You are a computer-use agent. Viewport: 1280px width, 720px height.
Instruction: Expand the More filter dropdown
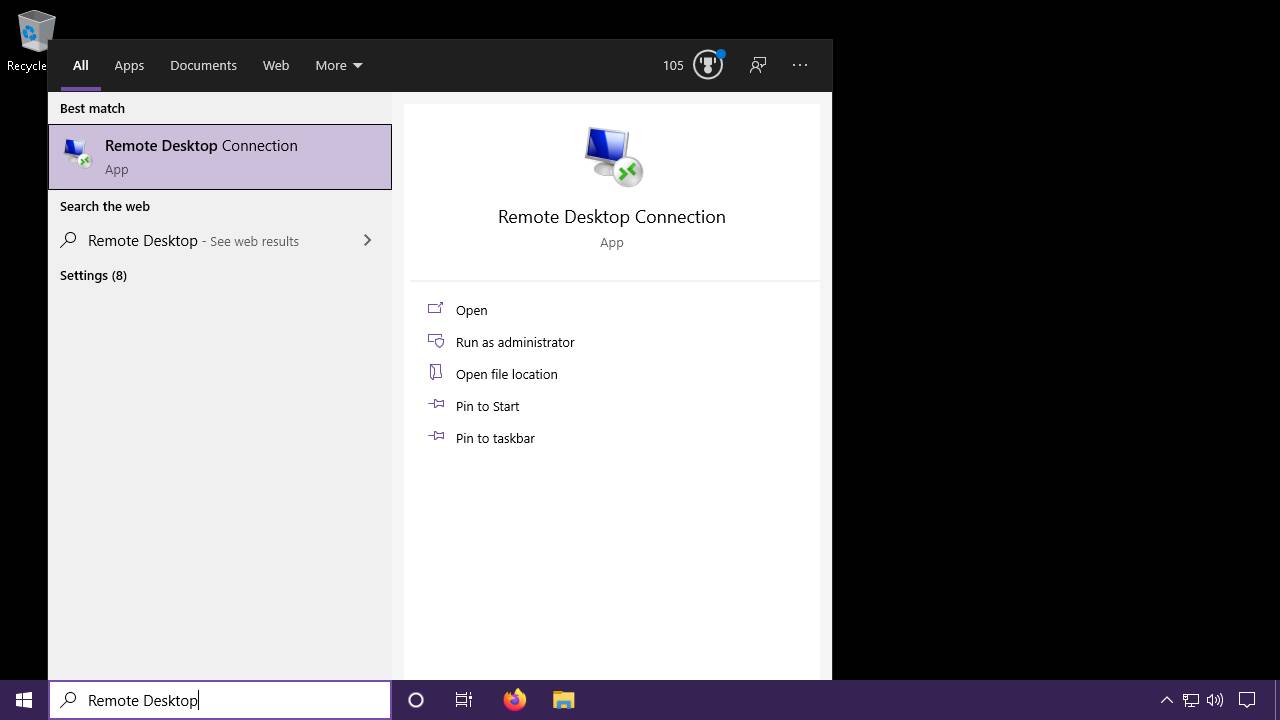338,65
